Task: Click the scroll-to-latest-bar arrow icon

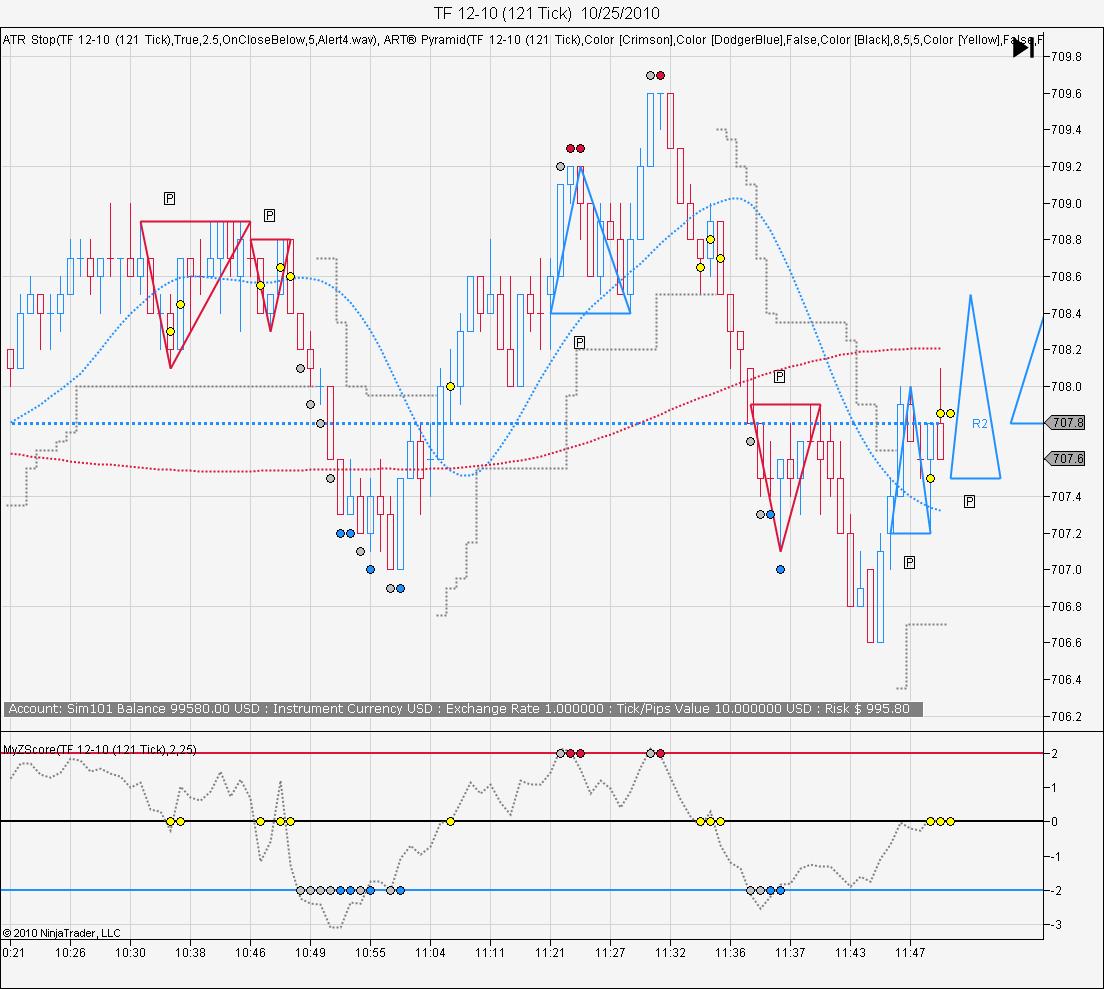Action: click(1023, 48)
